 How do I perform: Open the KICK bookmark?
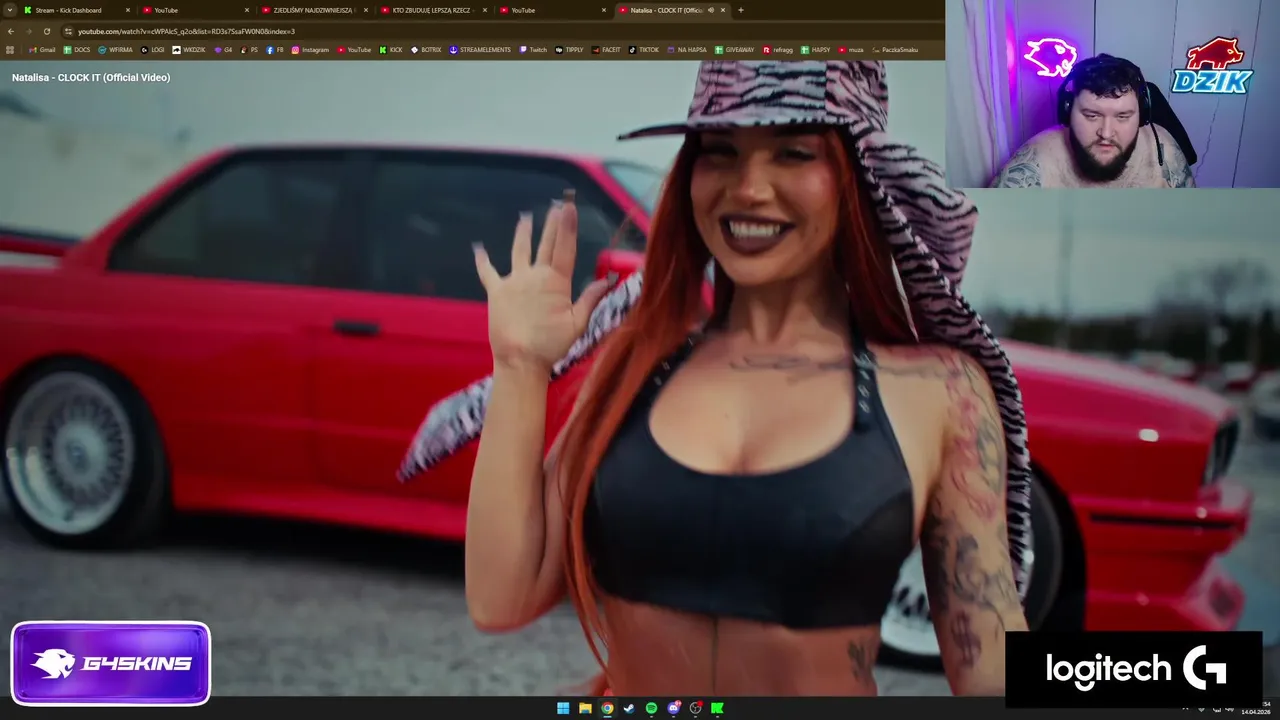(x=391, y=50)
